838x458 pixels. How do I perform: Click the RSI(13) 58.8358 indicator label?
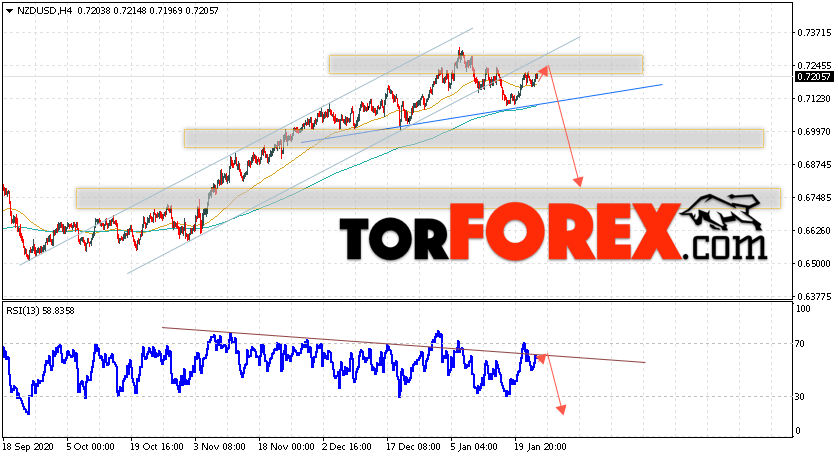[x=40, y=310]
